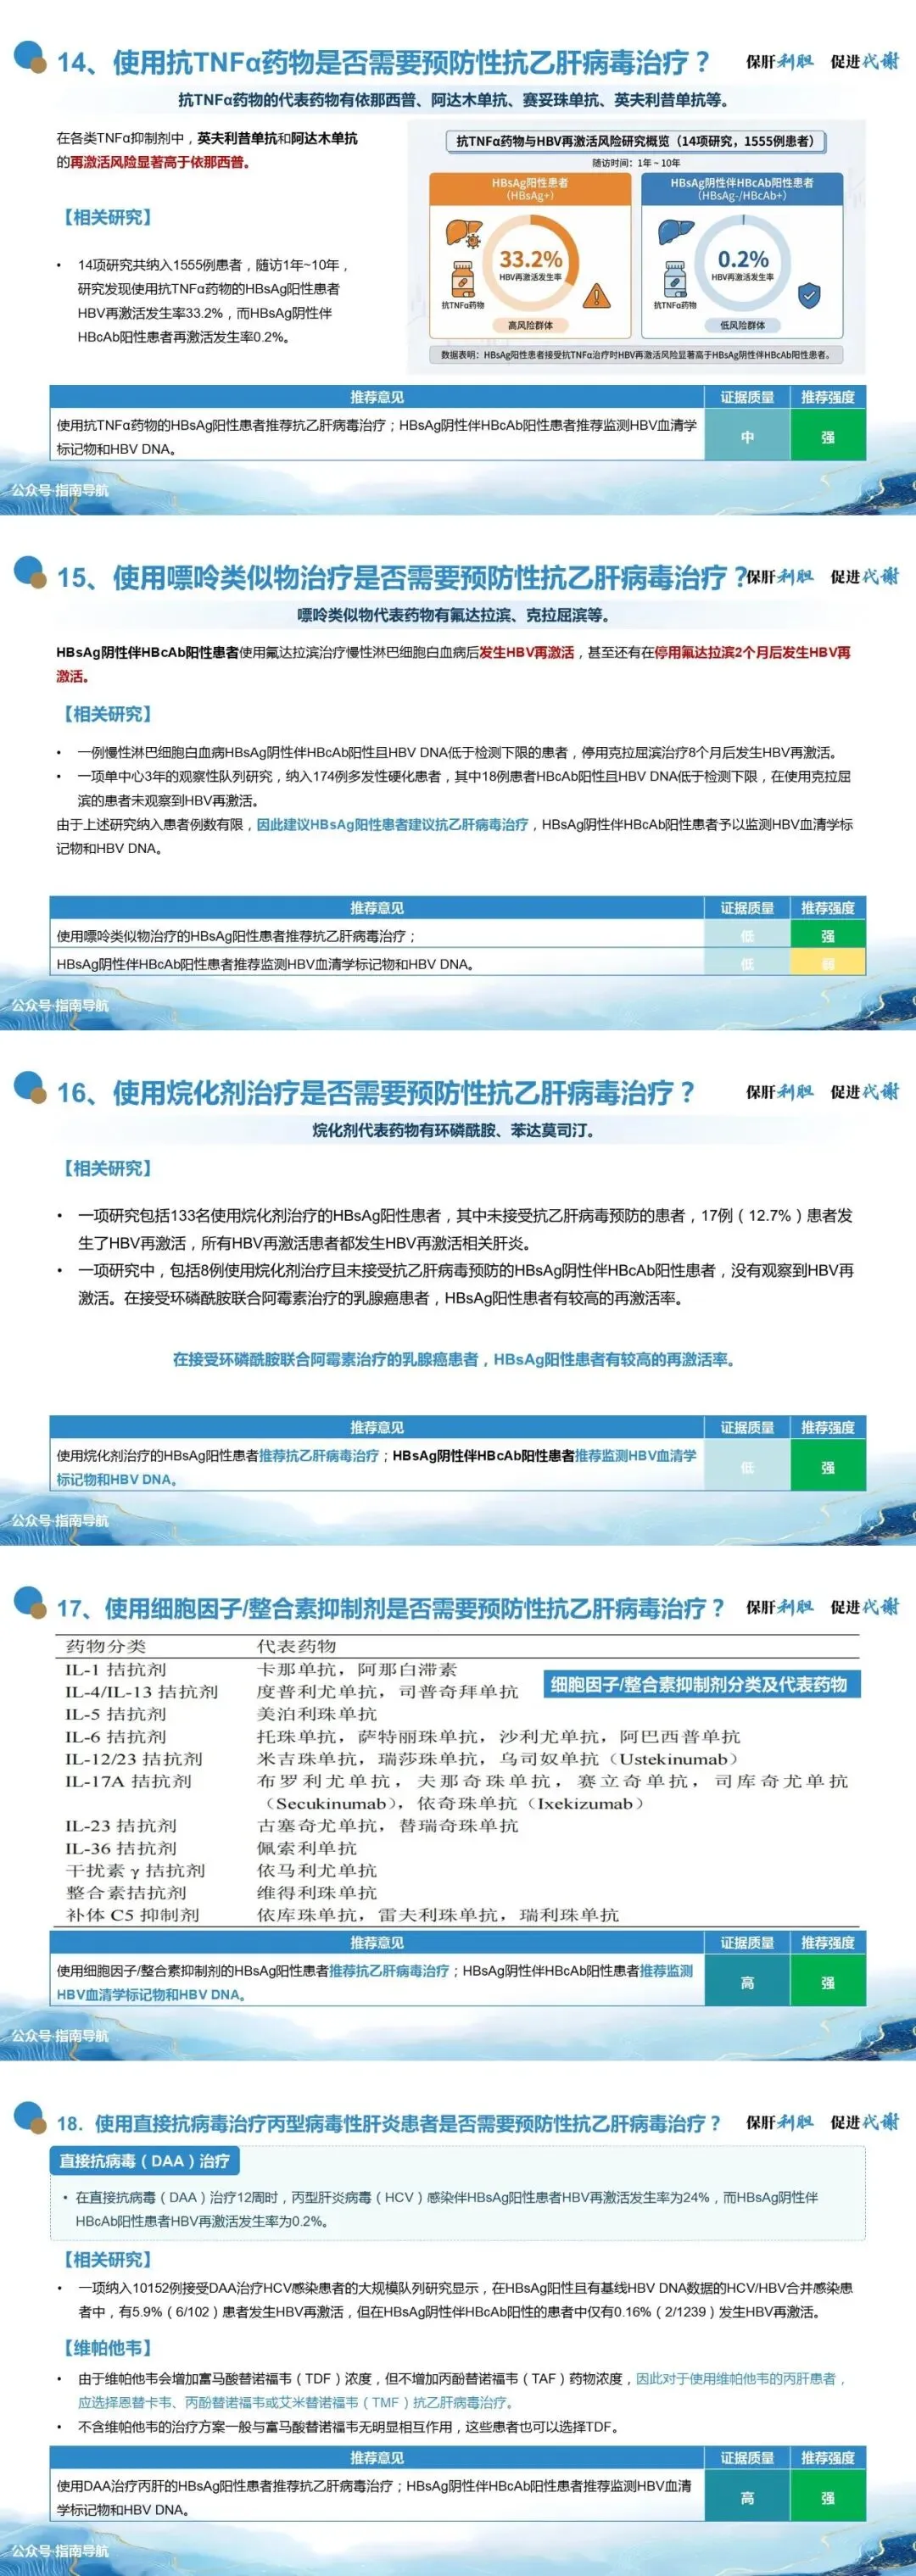The image size is (916, 2576).
Task: Click the orange liver with virus icon
Action: click(x=463, y=235)
